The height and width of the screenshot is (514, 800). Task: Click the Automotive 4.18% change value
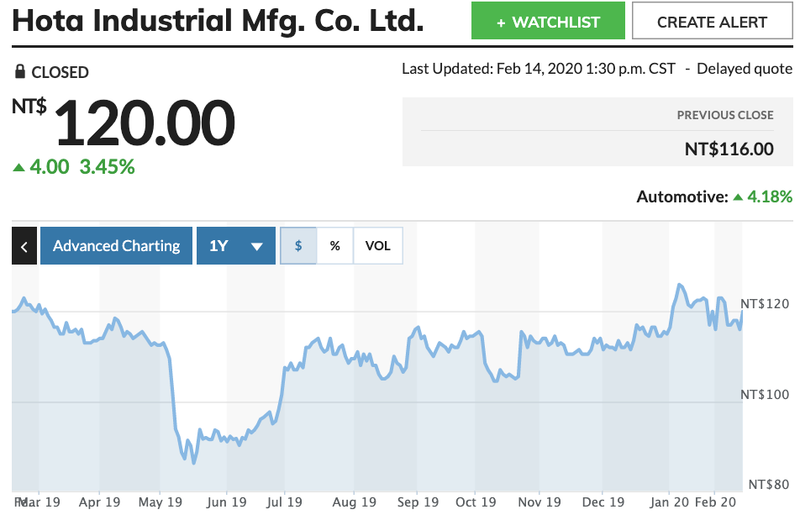click(x=769, y=197)
